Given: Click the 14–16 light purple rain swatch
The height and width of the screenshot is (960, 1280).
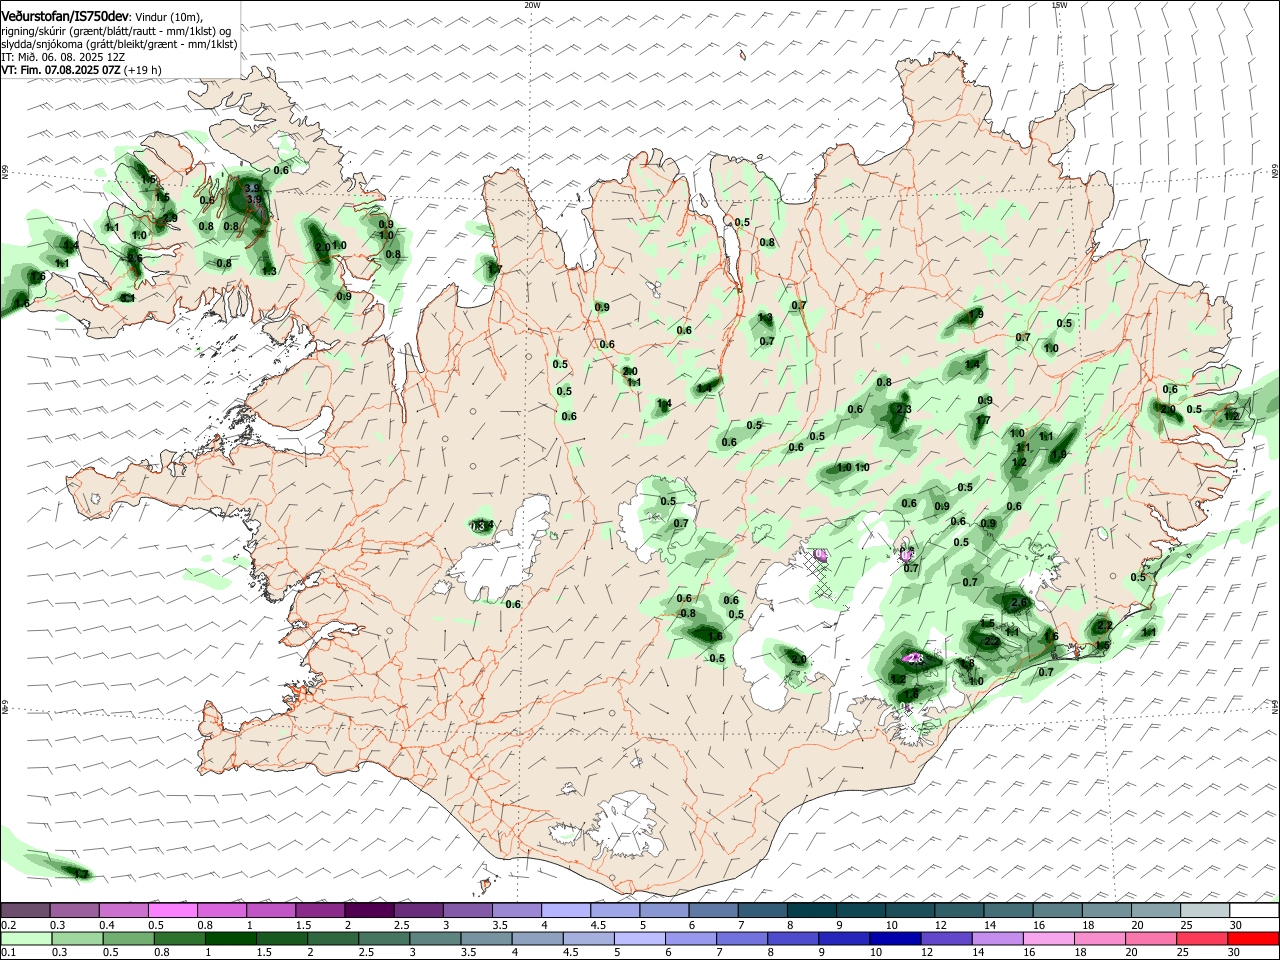Looking at the screenshot, I should point(997,939).
